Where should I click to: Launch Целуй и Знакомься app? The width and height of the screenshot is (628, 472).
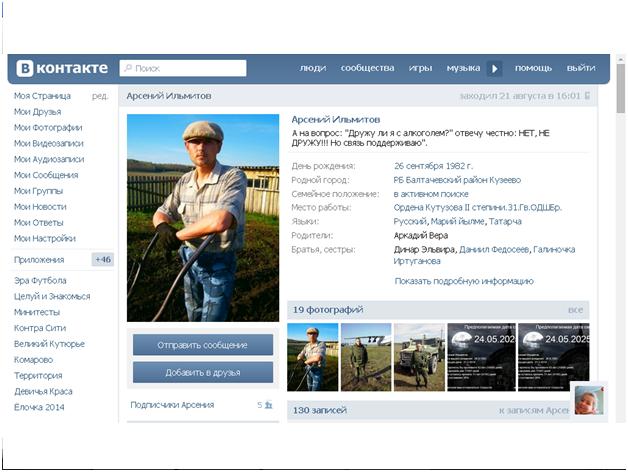52,297
